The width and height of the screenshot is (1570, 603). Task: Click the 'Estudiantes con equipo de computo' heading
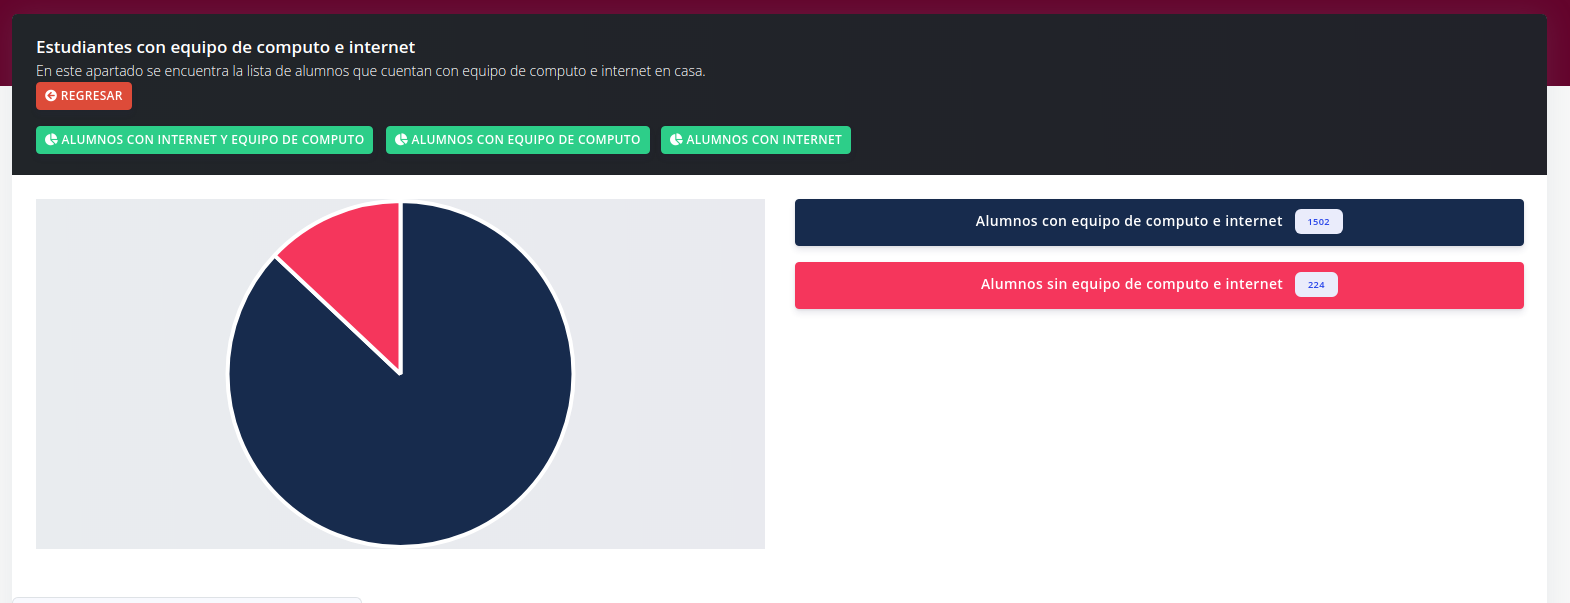(225, 47)
